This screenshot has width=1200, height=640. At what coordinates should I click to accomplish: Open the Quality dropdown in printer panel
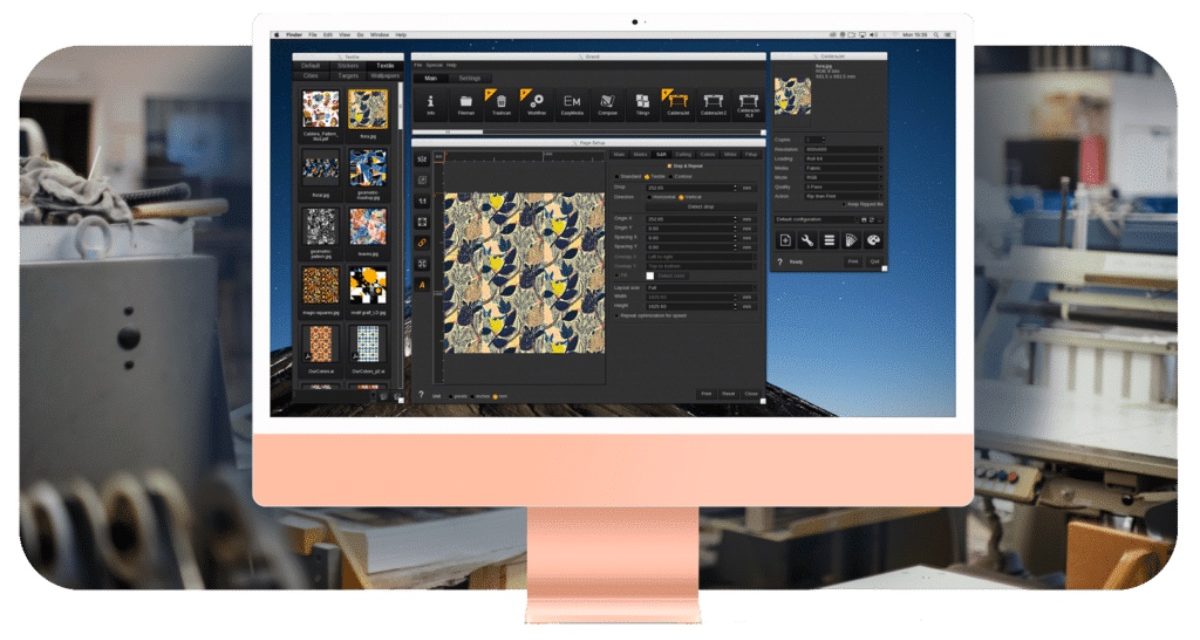[843, 185]
